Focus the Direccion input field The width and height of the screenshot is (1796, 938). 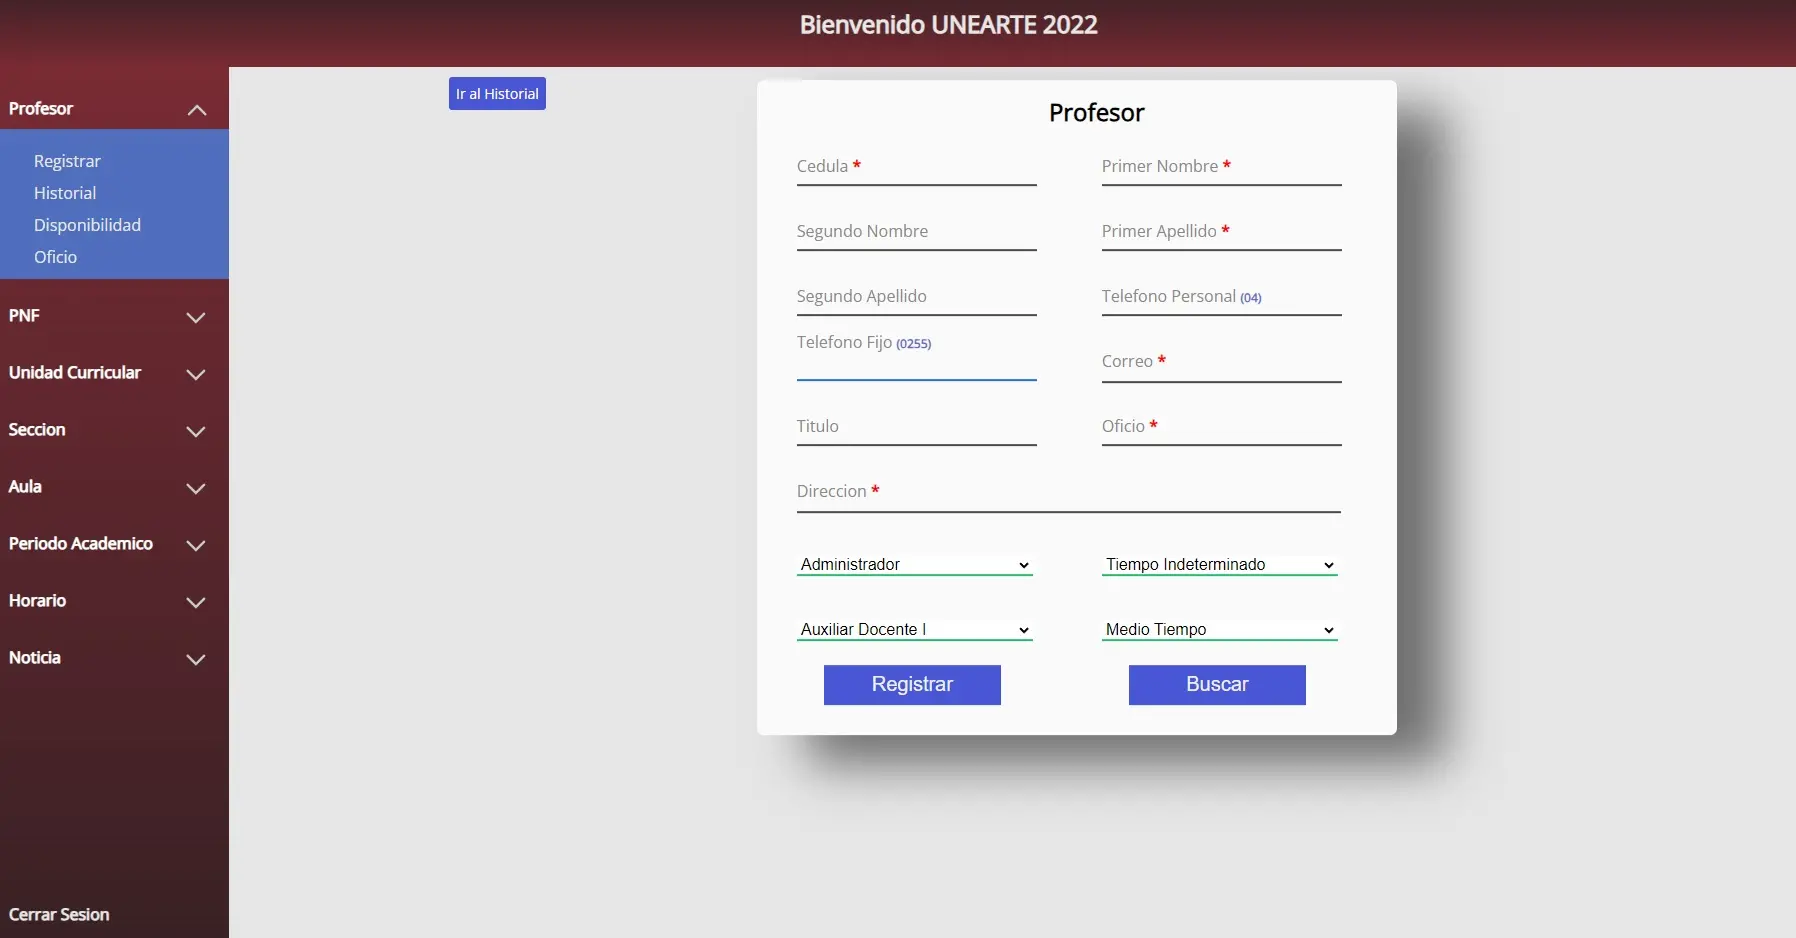[1069, 494]
